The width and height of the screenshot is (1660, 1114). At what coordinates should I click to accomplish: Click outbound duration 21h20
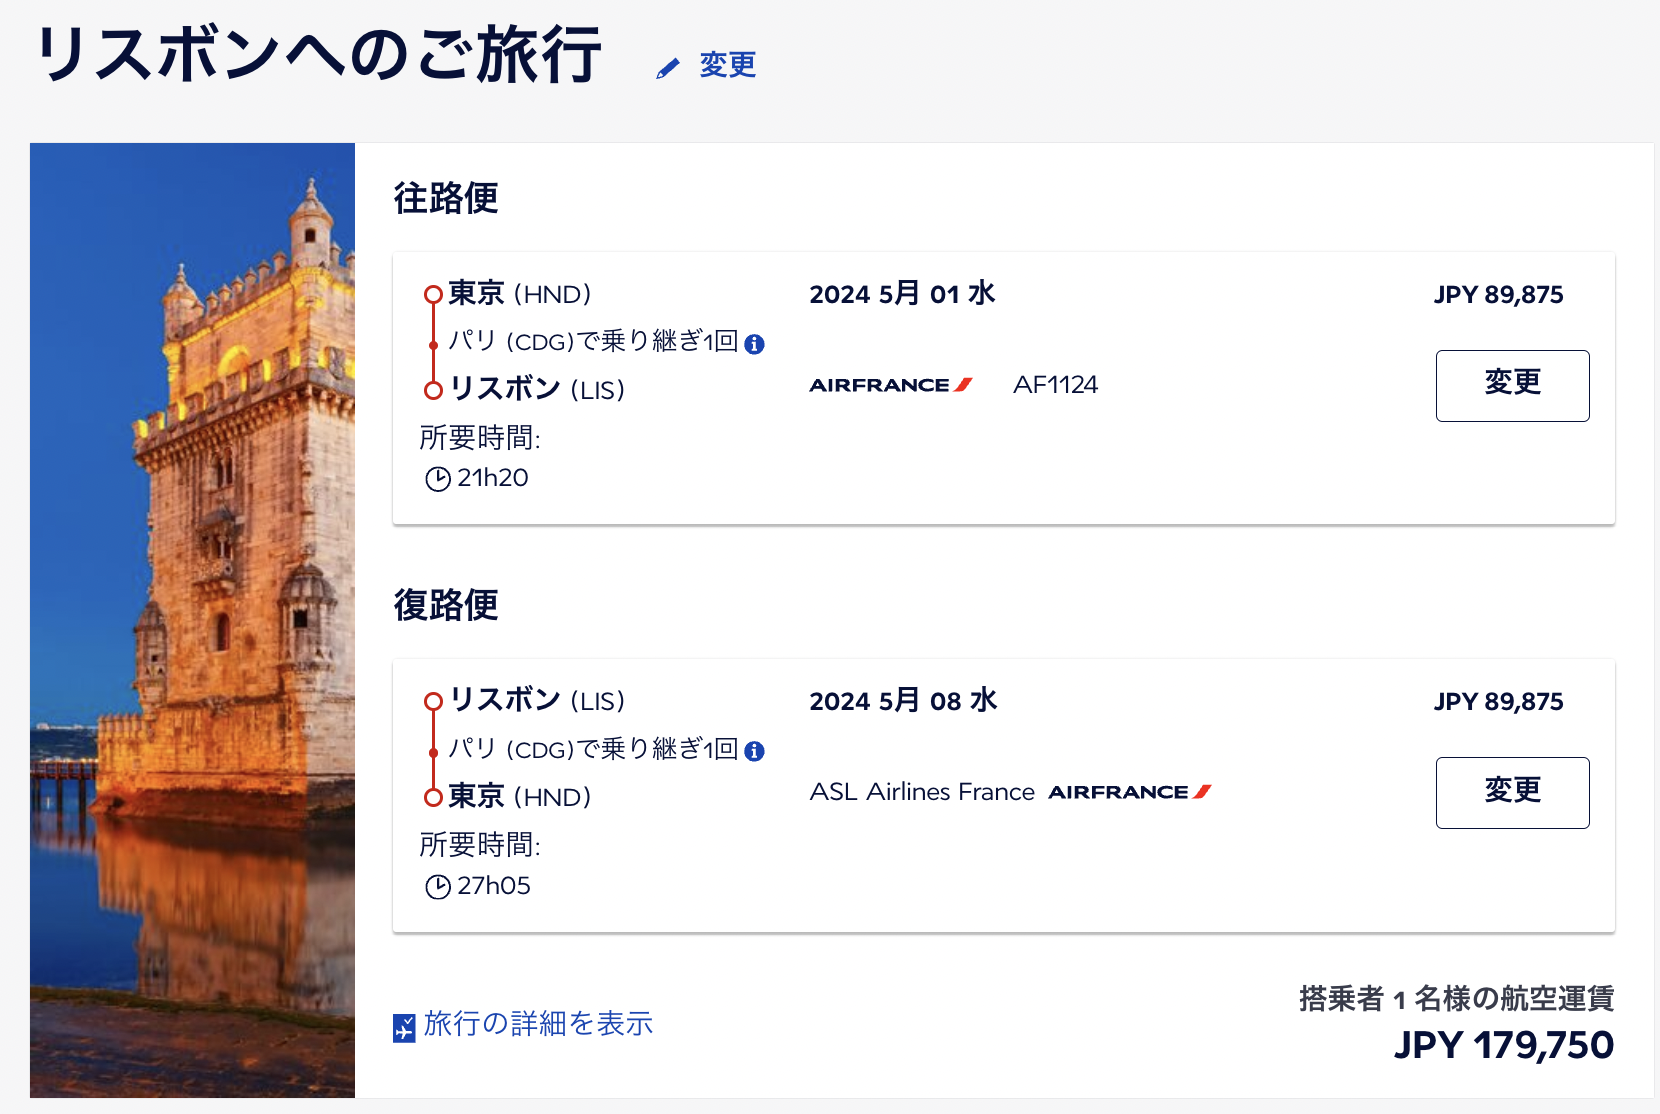493,478
